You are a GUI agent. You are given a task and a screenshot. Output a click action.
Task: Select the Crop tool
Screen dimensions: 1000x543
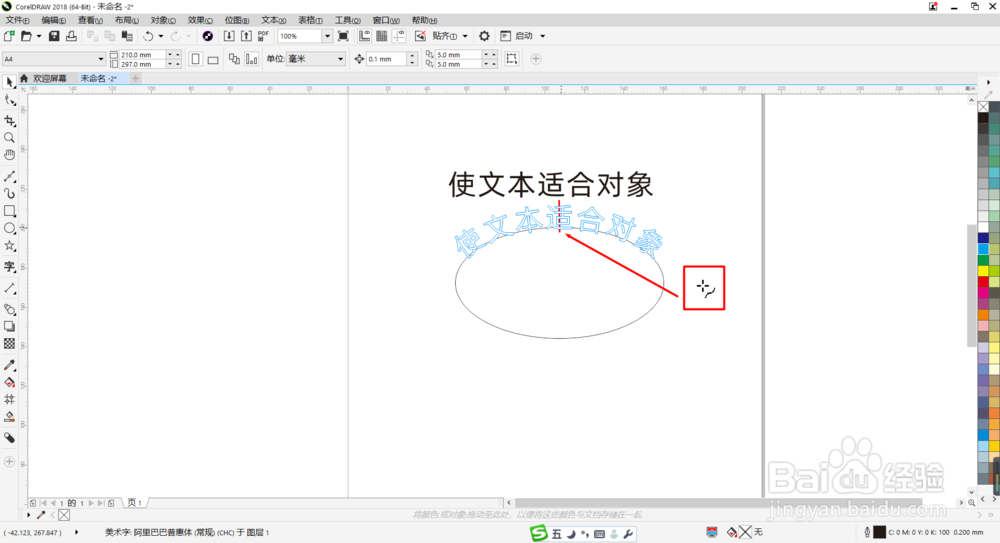click(9, 121)
